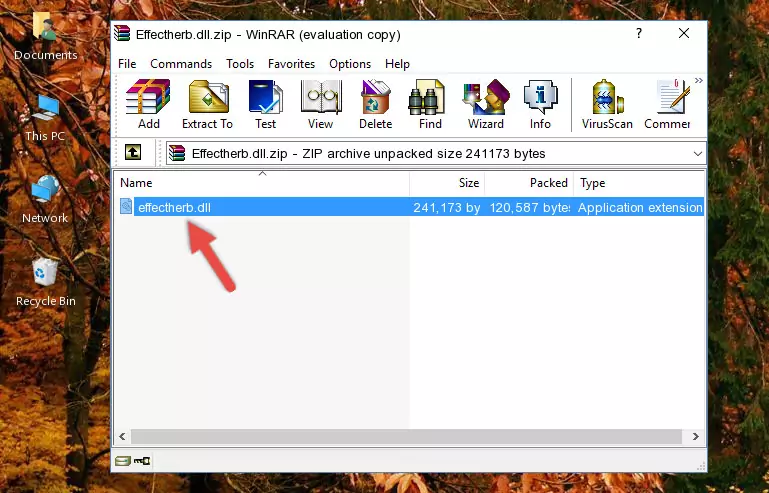
Task: Open the Options menu
Action: coord(350,64)
